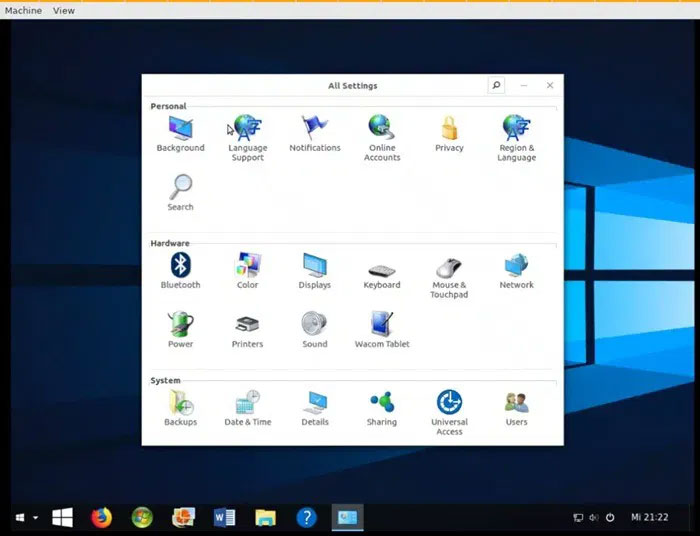Open Sharing settings

(382, 408)
